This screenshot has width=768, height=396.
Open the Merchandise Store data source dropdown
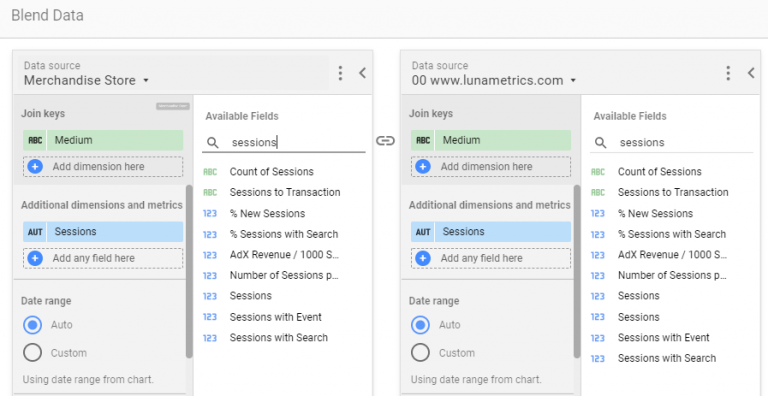(86, 80)
